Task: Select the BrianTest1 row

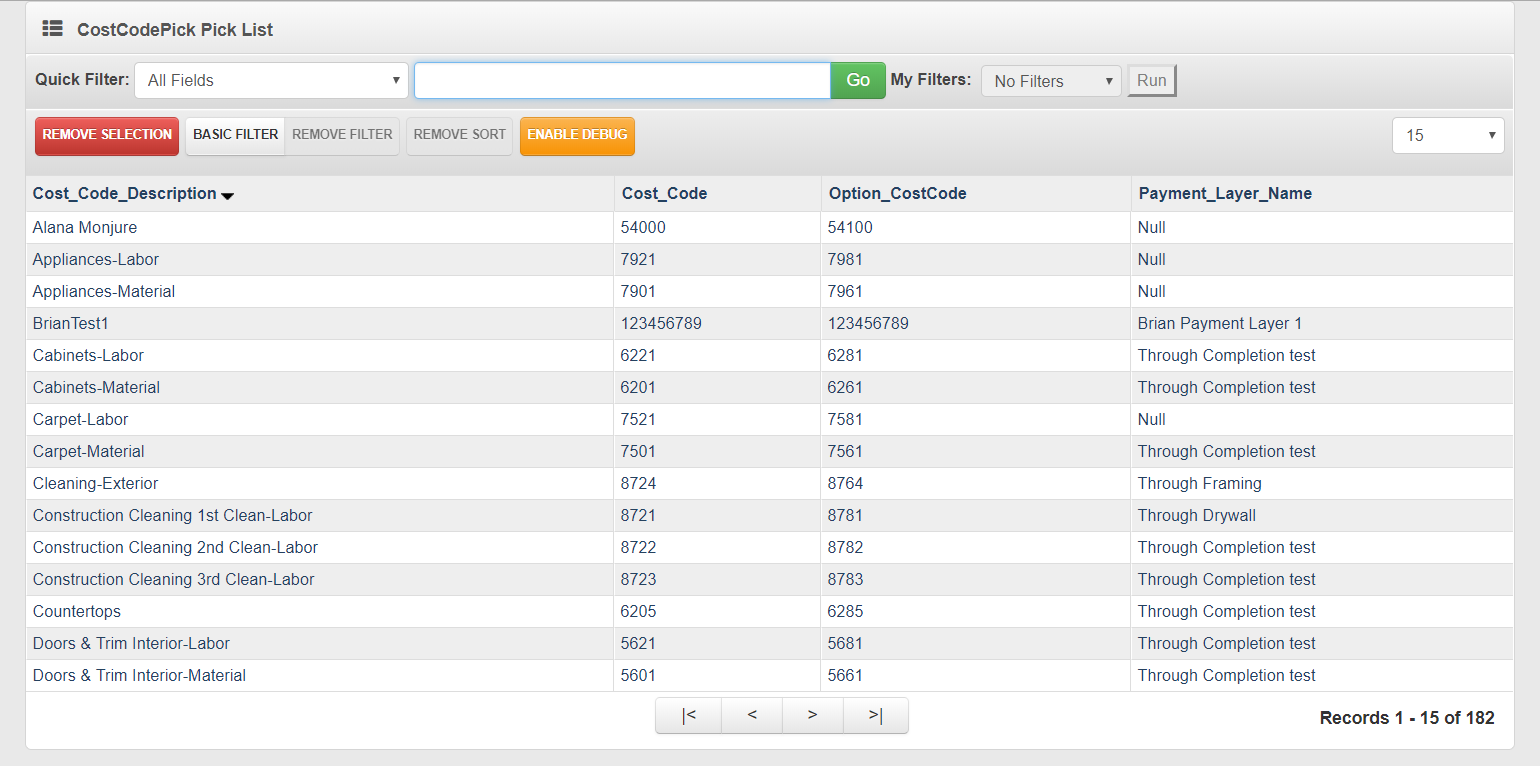Action: click(x=68, y=324)
